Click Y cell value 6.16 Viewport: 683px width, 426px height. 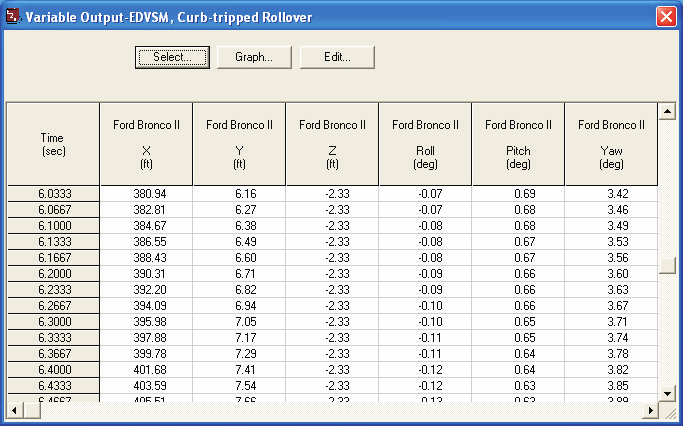pos(239,193)
